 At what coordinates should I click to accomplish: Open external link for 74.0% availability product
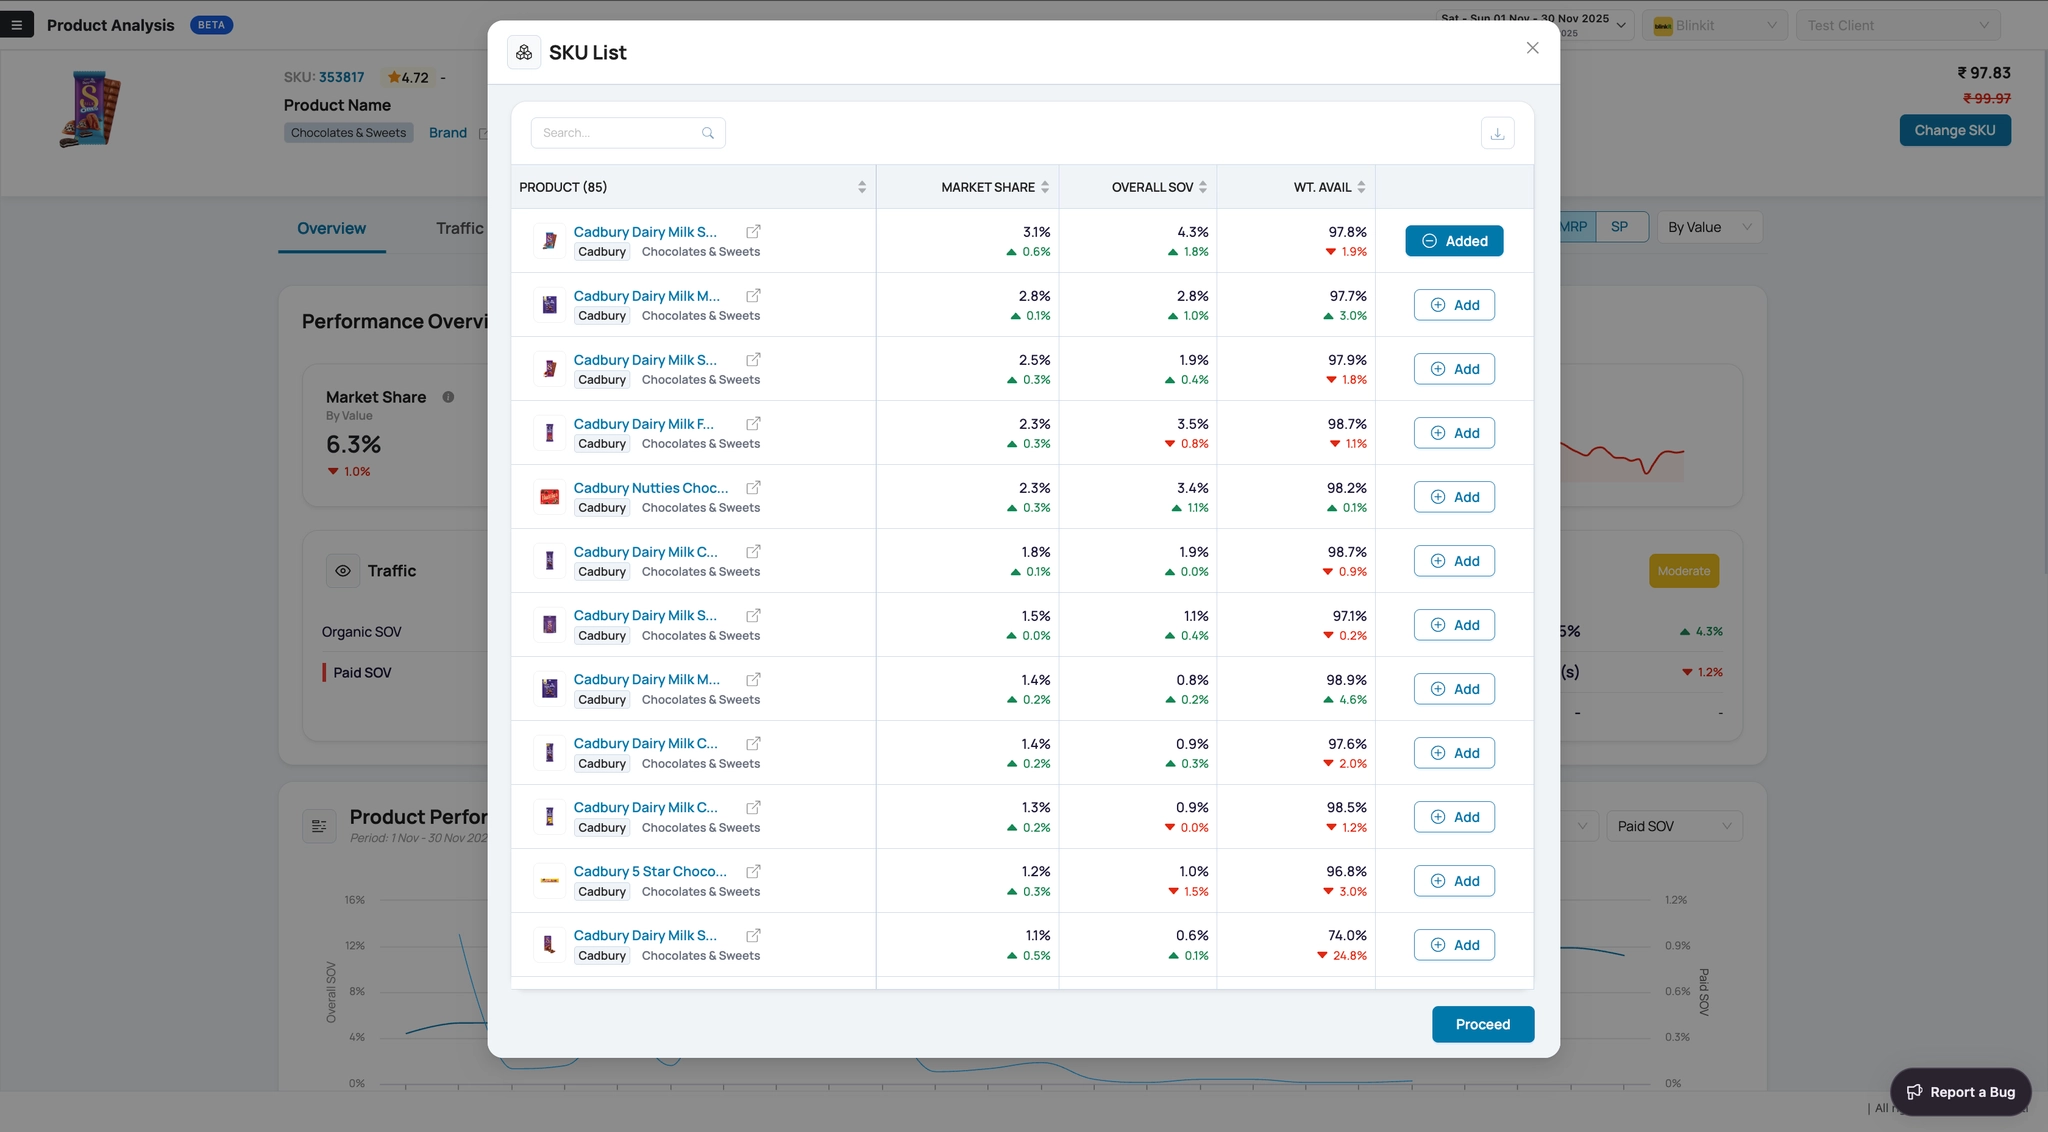coord(753,936)
